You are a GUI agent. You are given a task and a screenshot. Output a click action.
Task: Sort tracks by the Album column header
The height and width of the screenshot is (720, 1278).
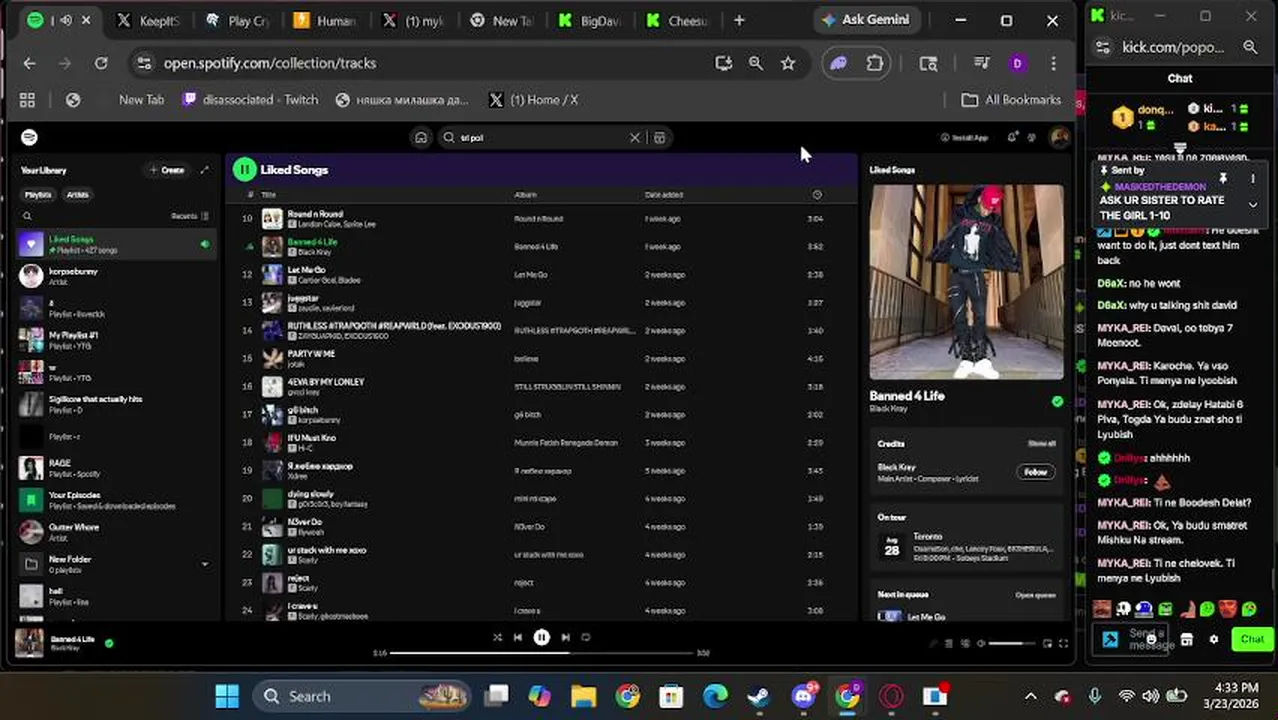pos(525,195)
